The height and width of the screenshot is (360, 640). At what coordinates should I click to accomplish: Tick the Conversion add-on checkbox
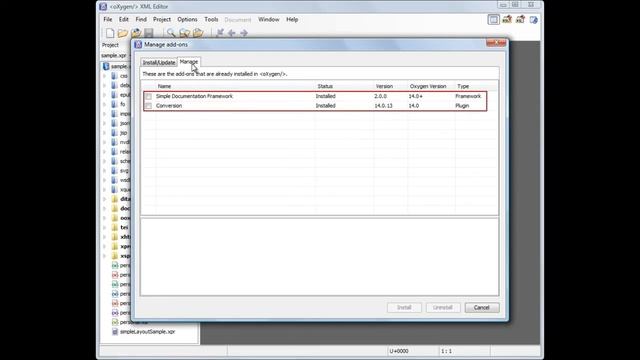149,106
